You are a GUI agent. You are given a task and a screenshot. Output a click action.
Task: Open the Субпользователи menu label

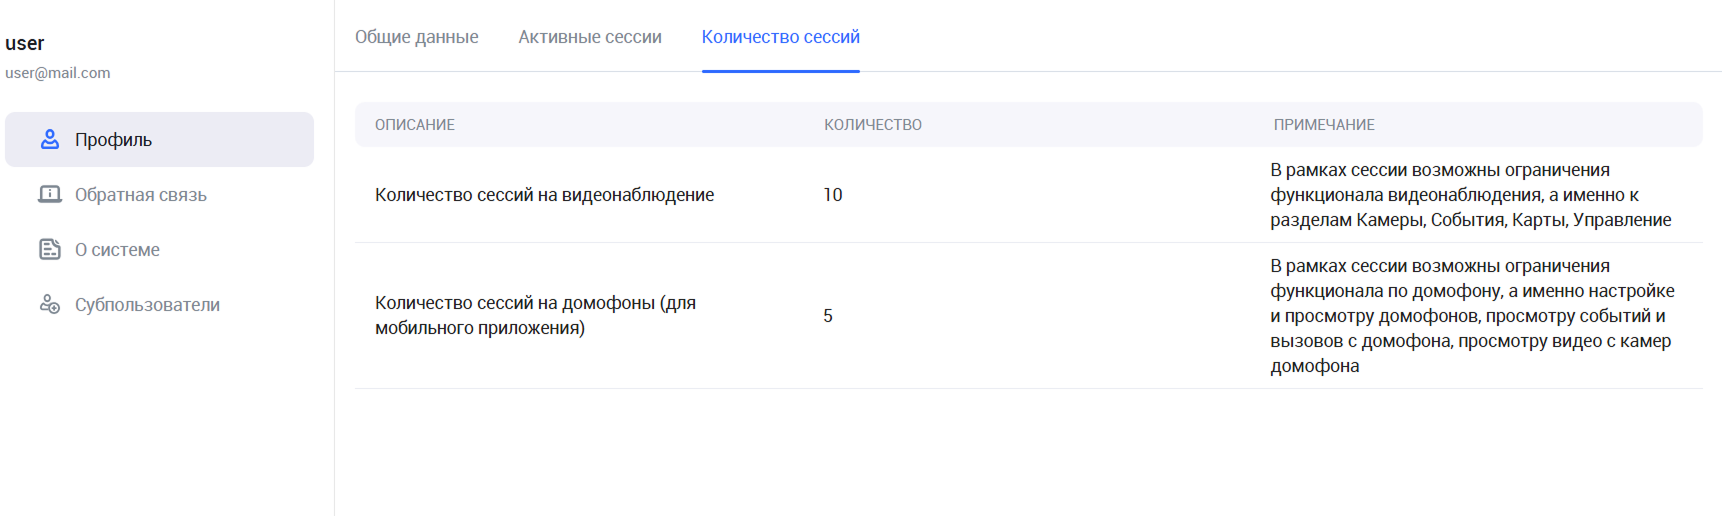[x=147, y=305]
